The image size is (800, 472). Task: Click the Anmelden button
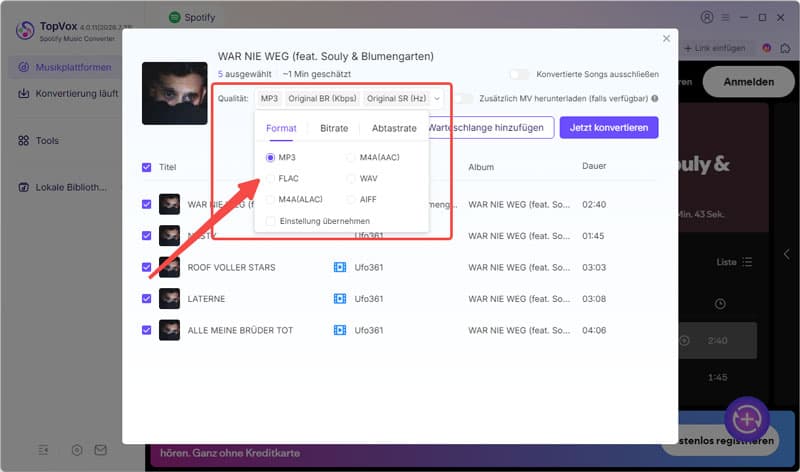(x=748, y=82)
